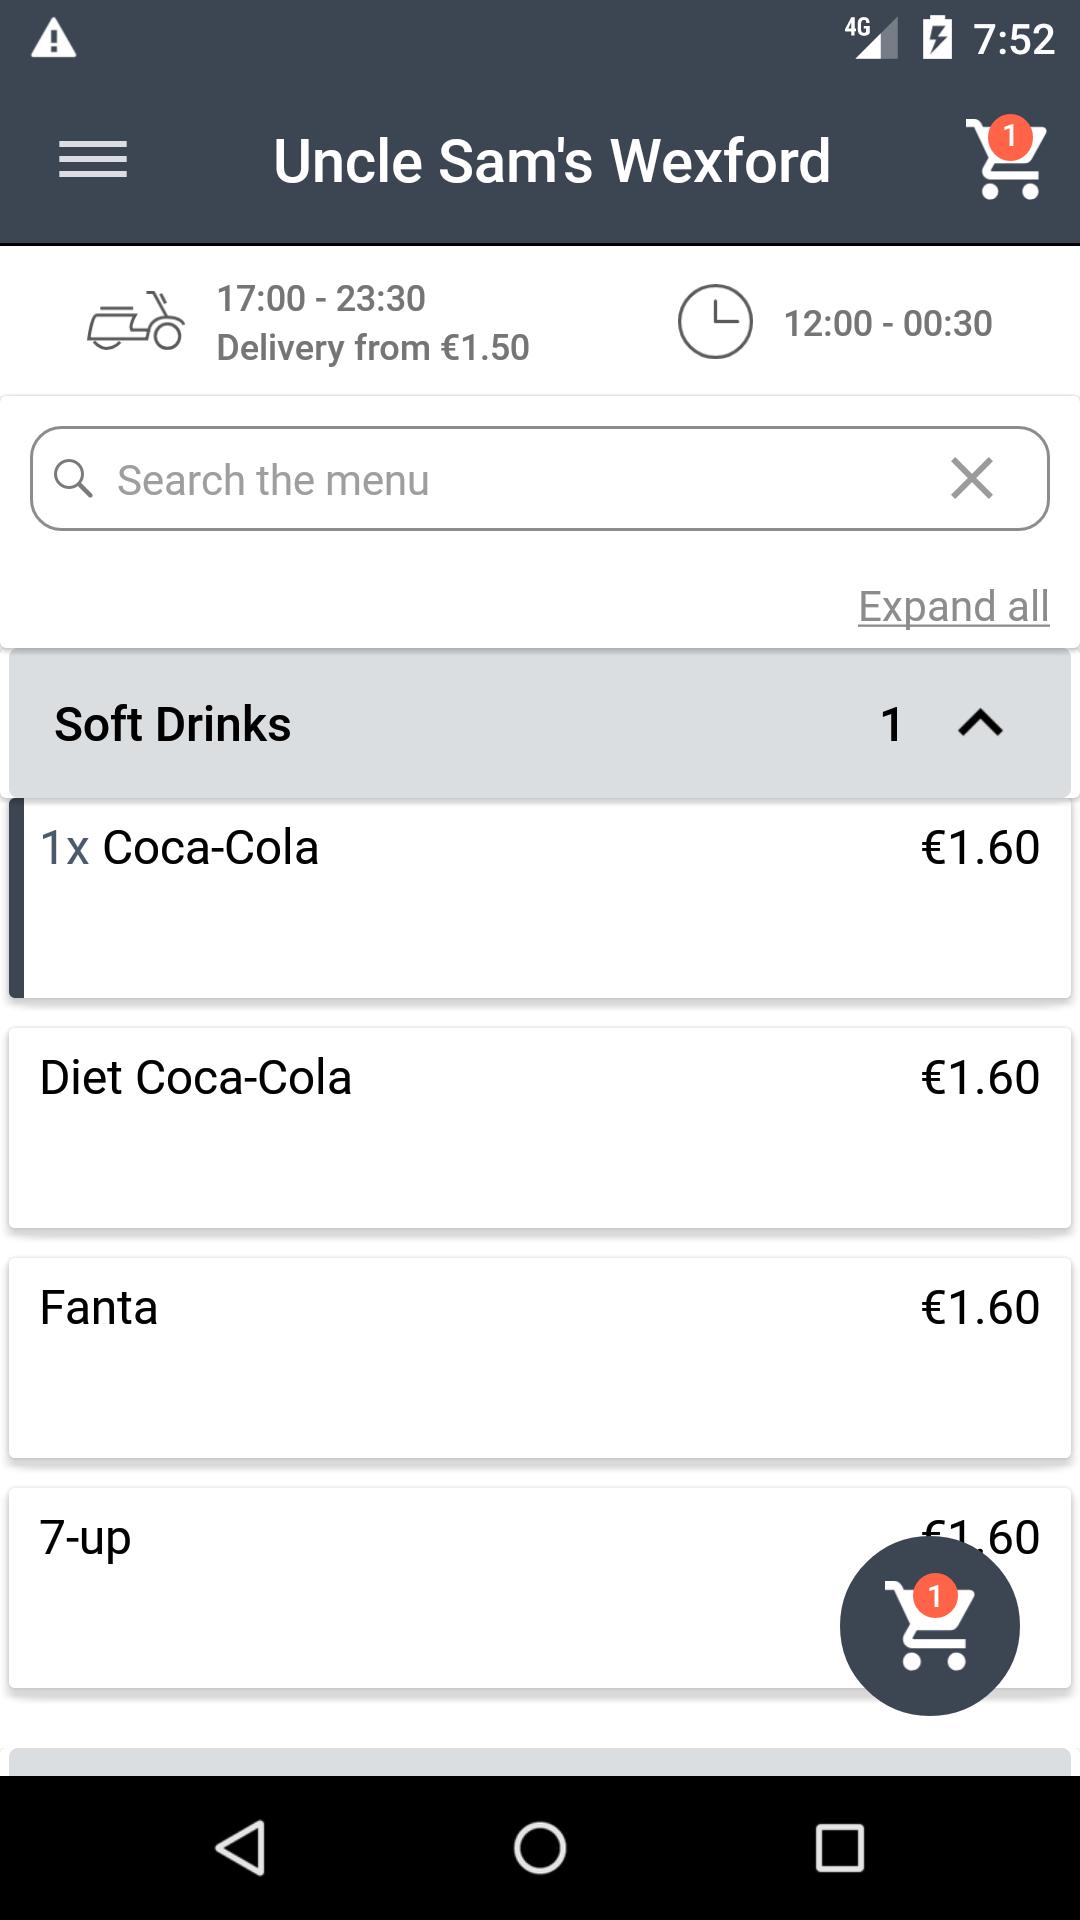Tap the floating shopping cart button

(x=930, y=1627)
